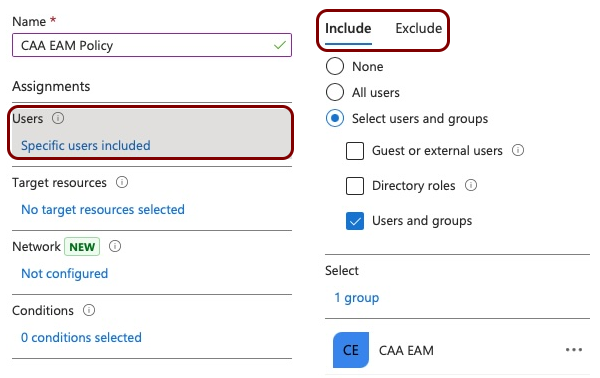This screenshot has width=600, height=378.
Task: Uncheck the Users and groups checkbox
Action: coord(355,221)
